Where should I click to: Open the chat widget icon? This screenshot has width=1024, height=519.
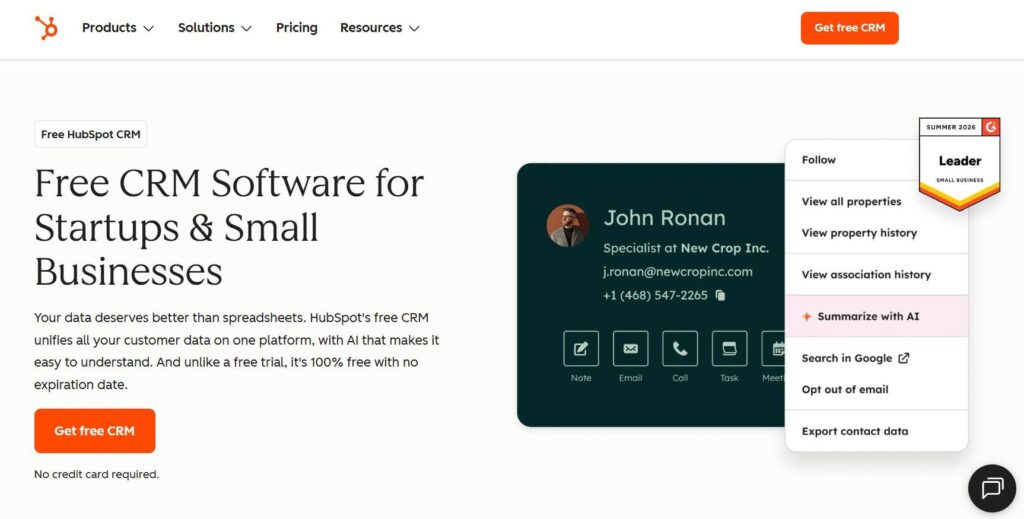pos(991,488)
